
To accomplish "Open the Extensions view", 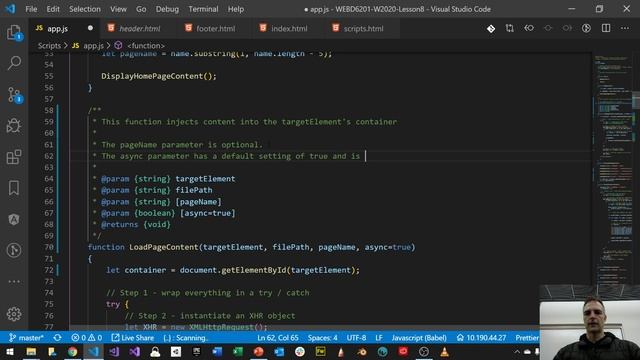I will [14, 157].
